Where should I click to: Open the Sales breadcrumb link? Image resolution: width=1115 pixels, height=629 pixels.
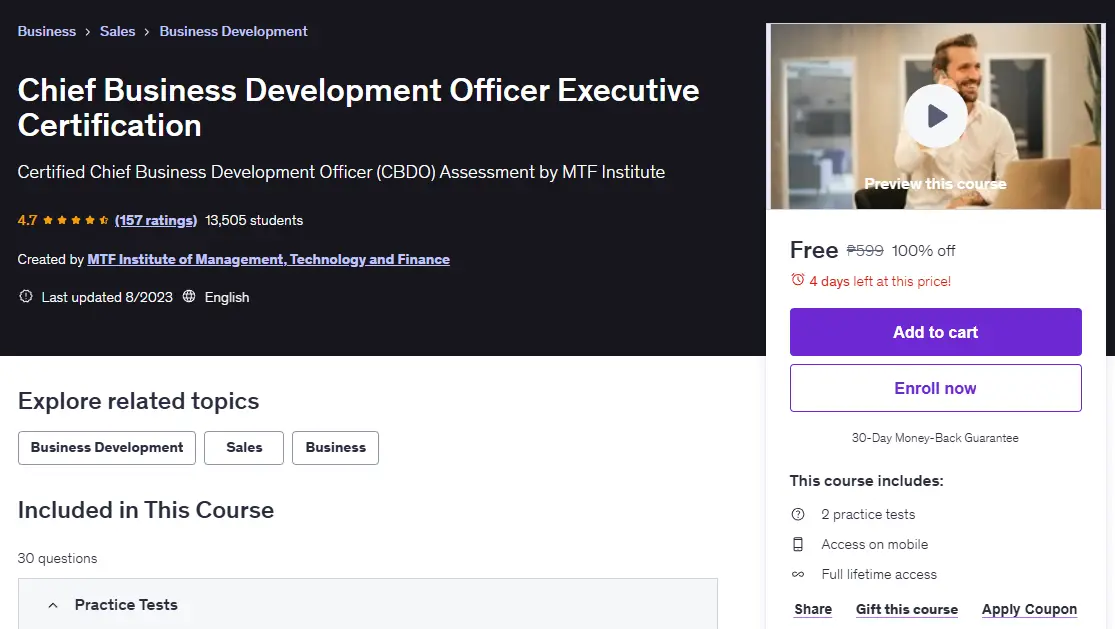[117, 31]
